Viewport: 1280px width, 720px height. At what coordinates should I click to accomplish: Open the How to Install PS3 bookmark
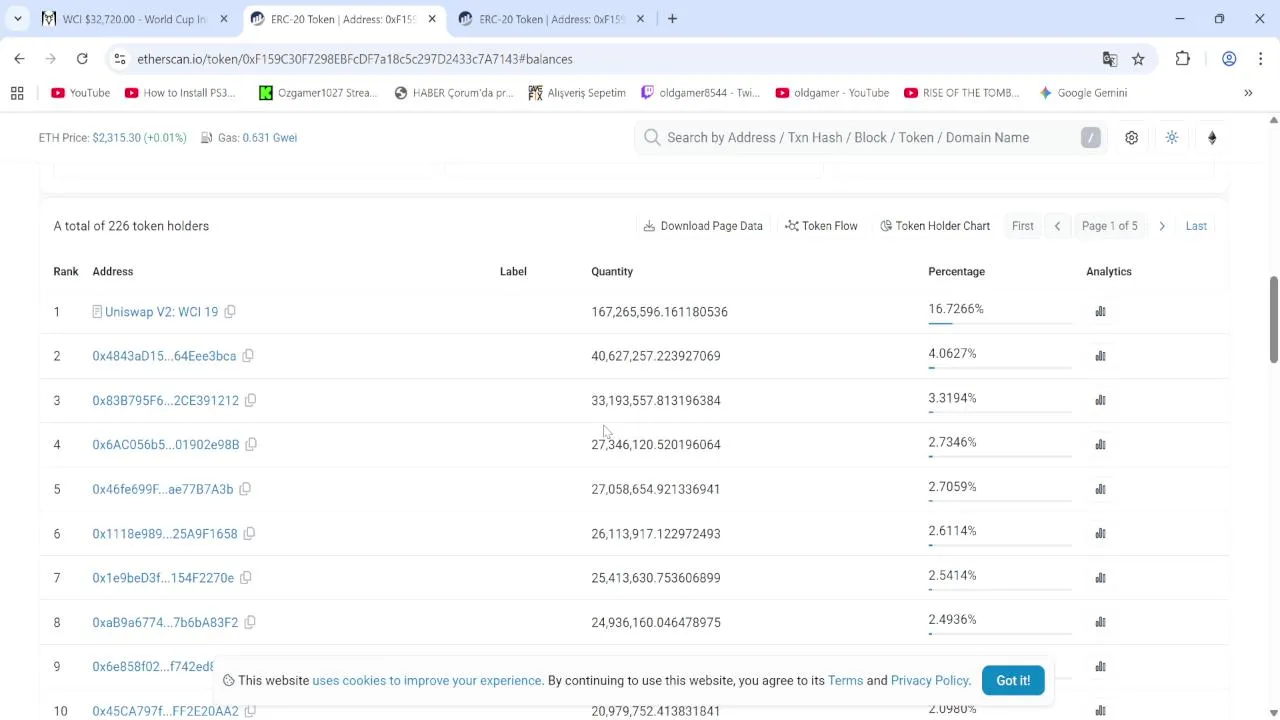181,93
